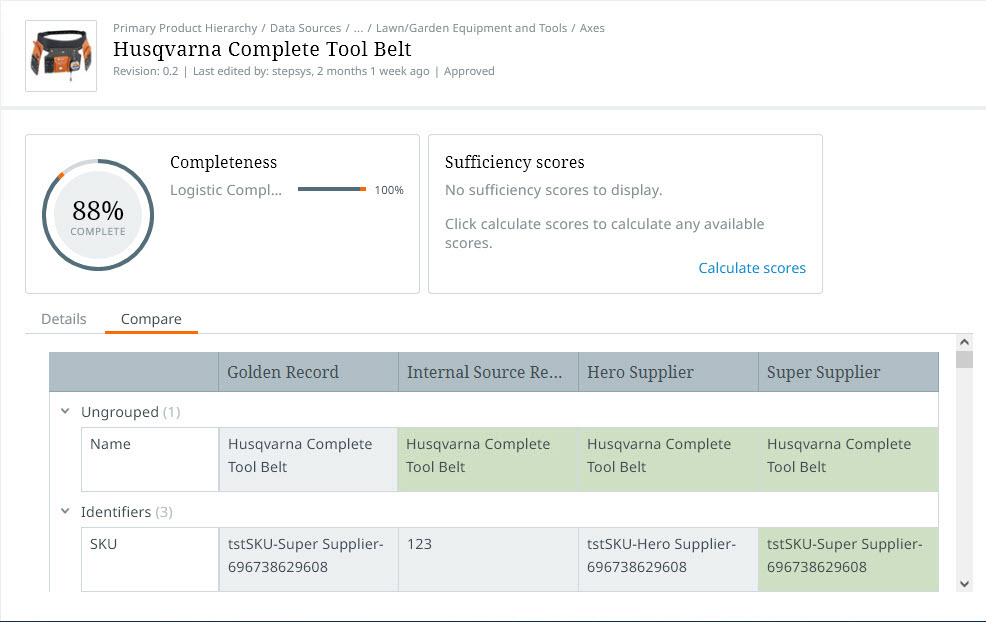Click the Calculate scores link
Viewport: 986px width, 622px height.
(751, 268)
